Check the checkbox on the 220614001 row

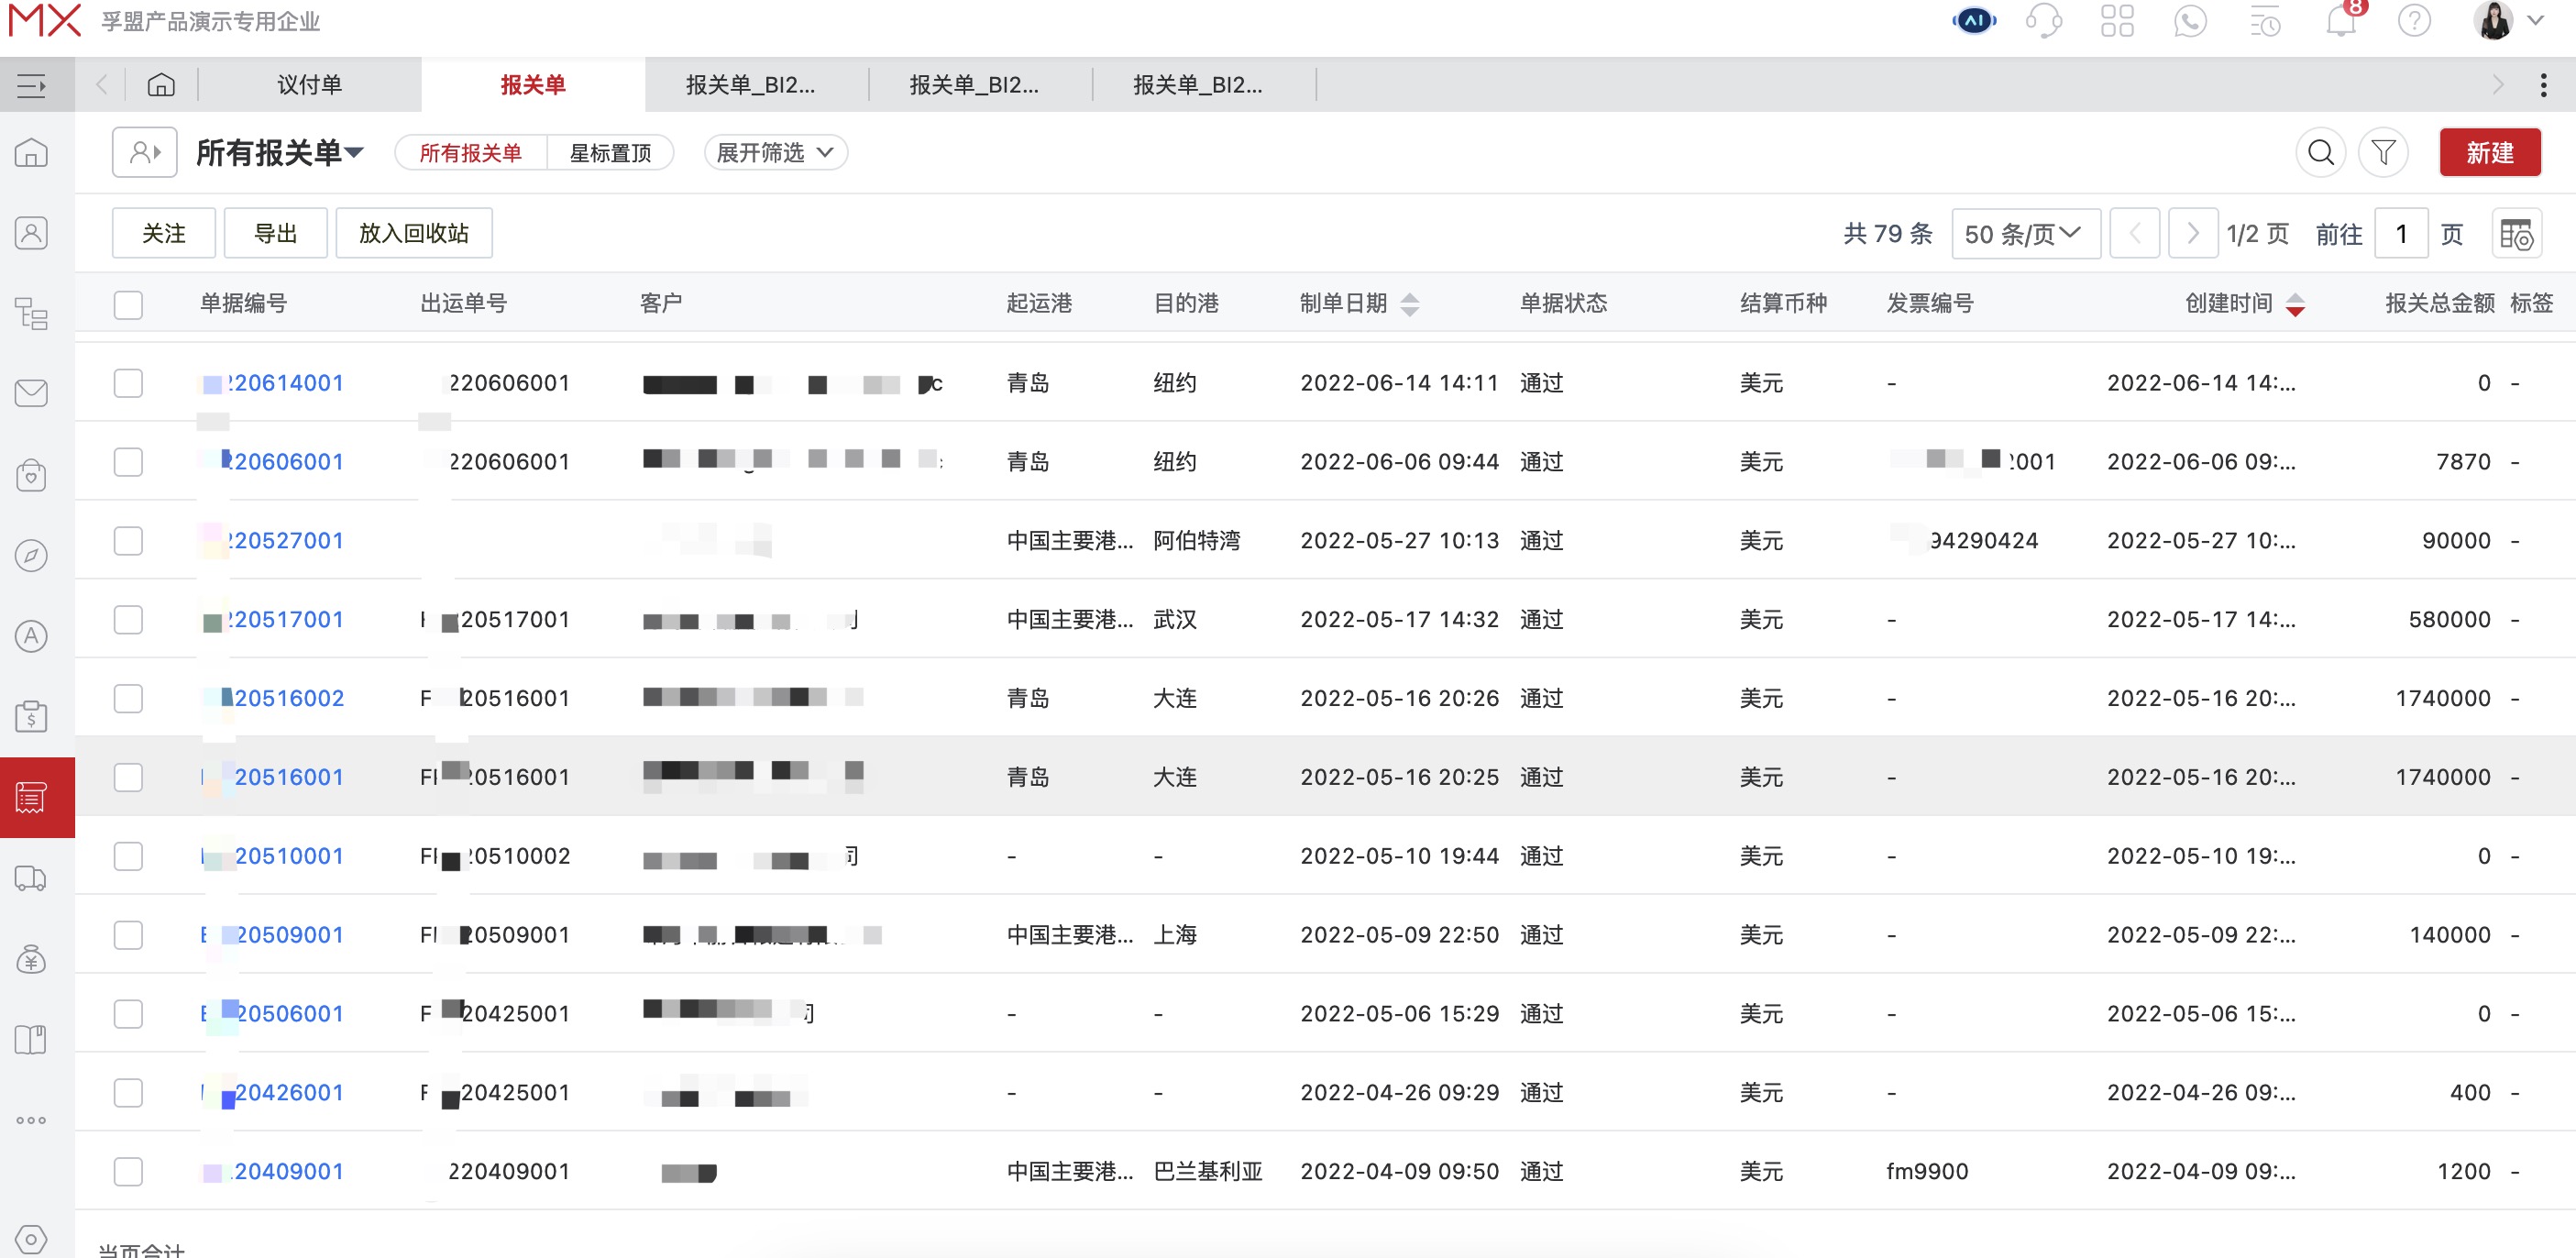click(x=128, y=383)
